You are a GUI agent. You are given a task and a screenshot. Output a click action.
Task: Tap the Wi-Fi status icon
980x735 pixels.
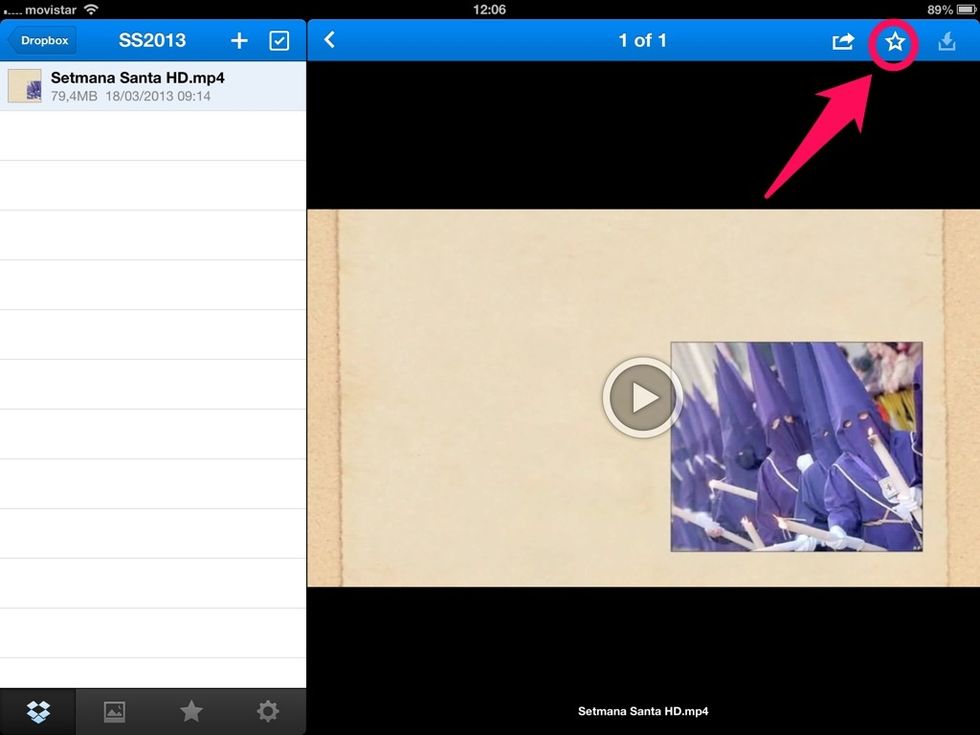92,9
